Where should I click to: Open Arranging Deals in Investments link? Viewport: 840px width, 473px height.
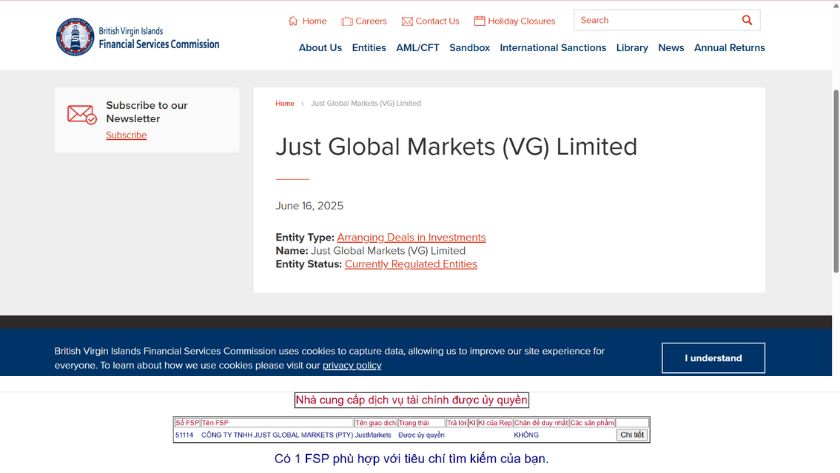click(411, 237)
